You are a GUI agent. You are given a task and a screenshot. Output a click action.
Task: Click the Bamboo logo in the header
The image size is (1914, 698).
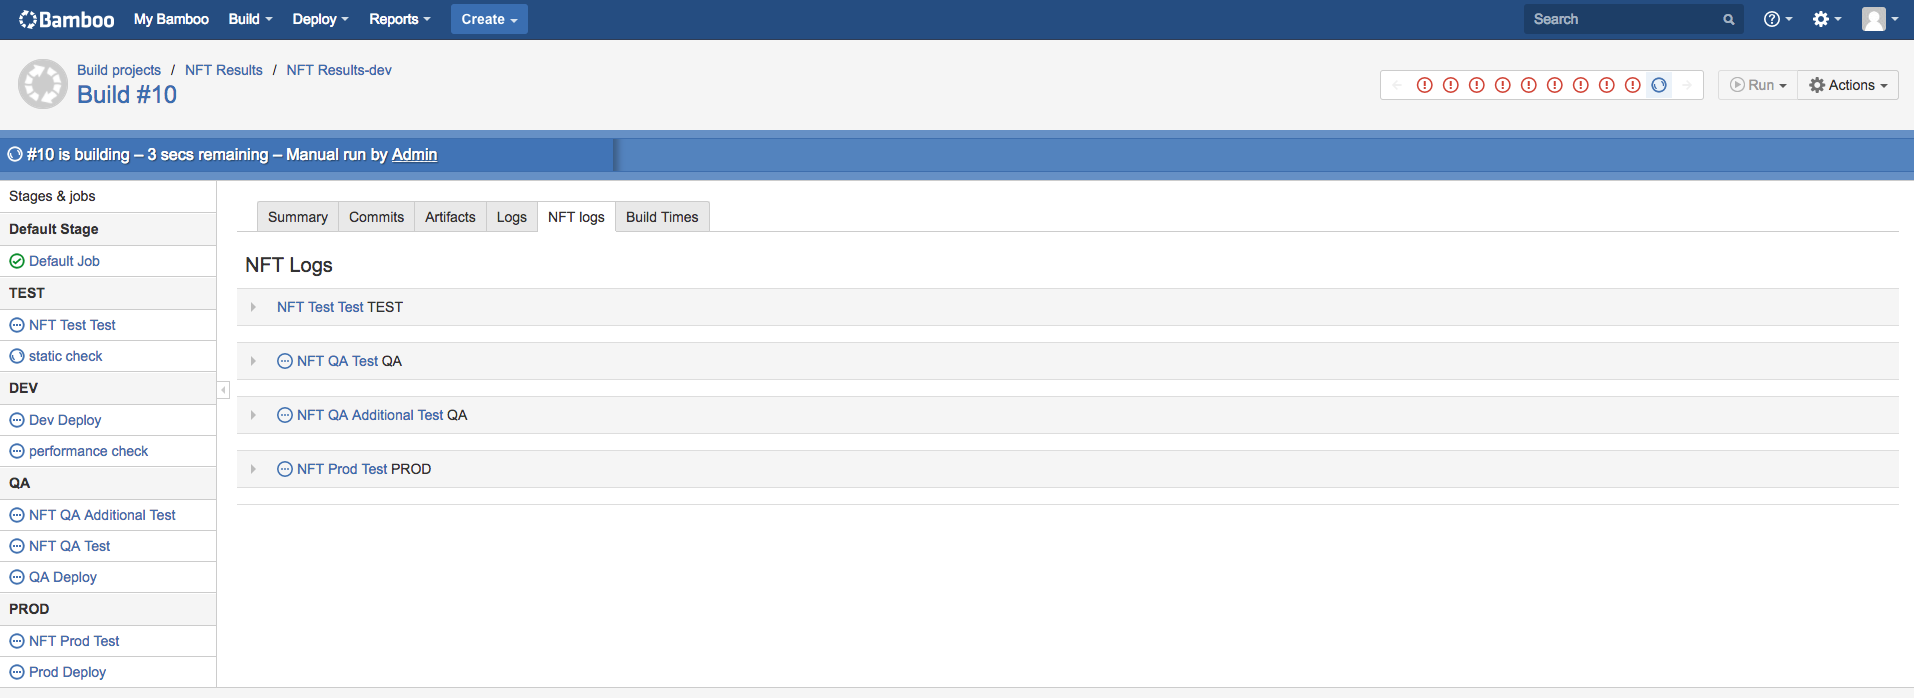(67, 19)
